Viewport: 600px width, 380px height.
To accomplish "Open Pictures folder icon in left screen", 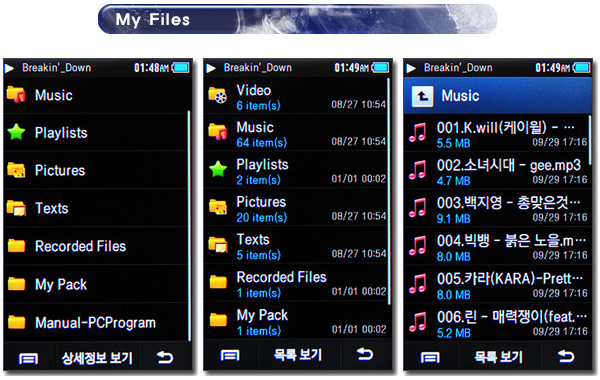I will tap(16, 170).
